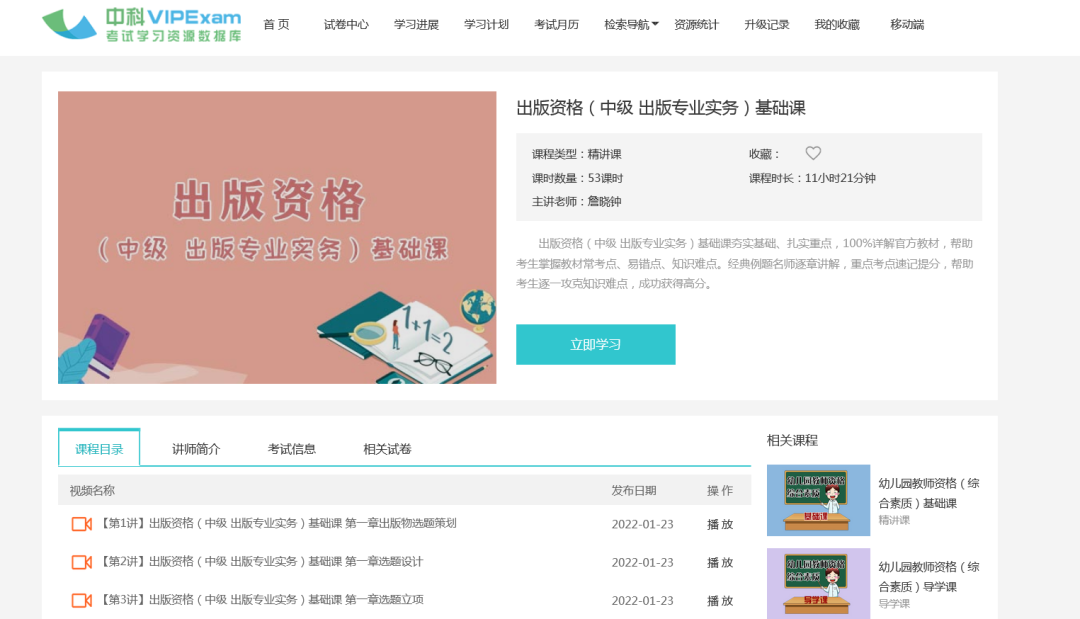
Task: Switch to the 讲师简介 tab
Action: click(196, 449)
